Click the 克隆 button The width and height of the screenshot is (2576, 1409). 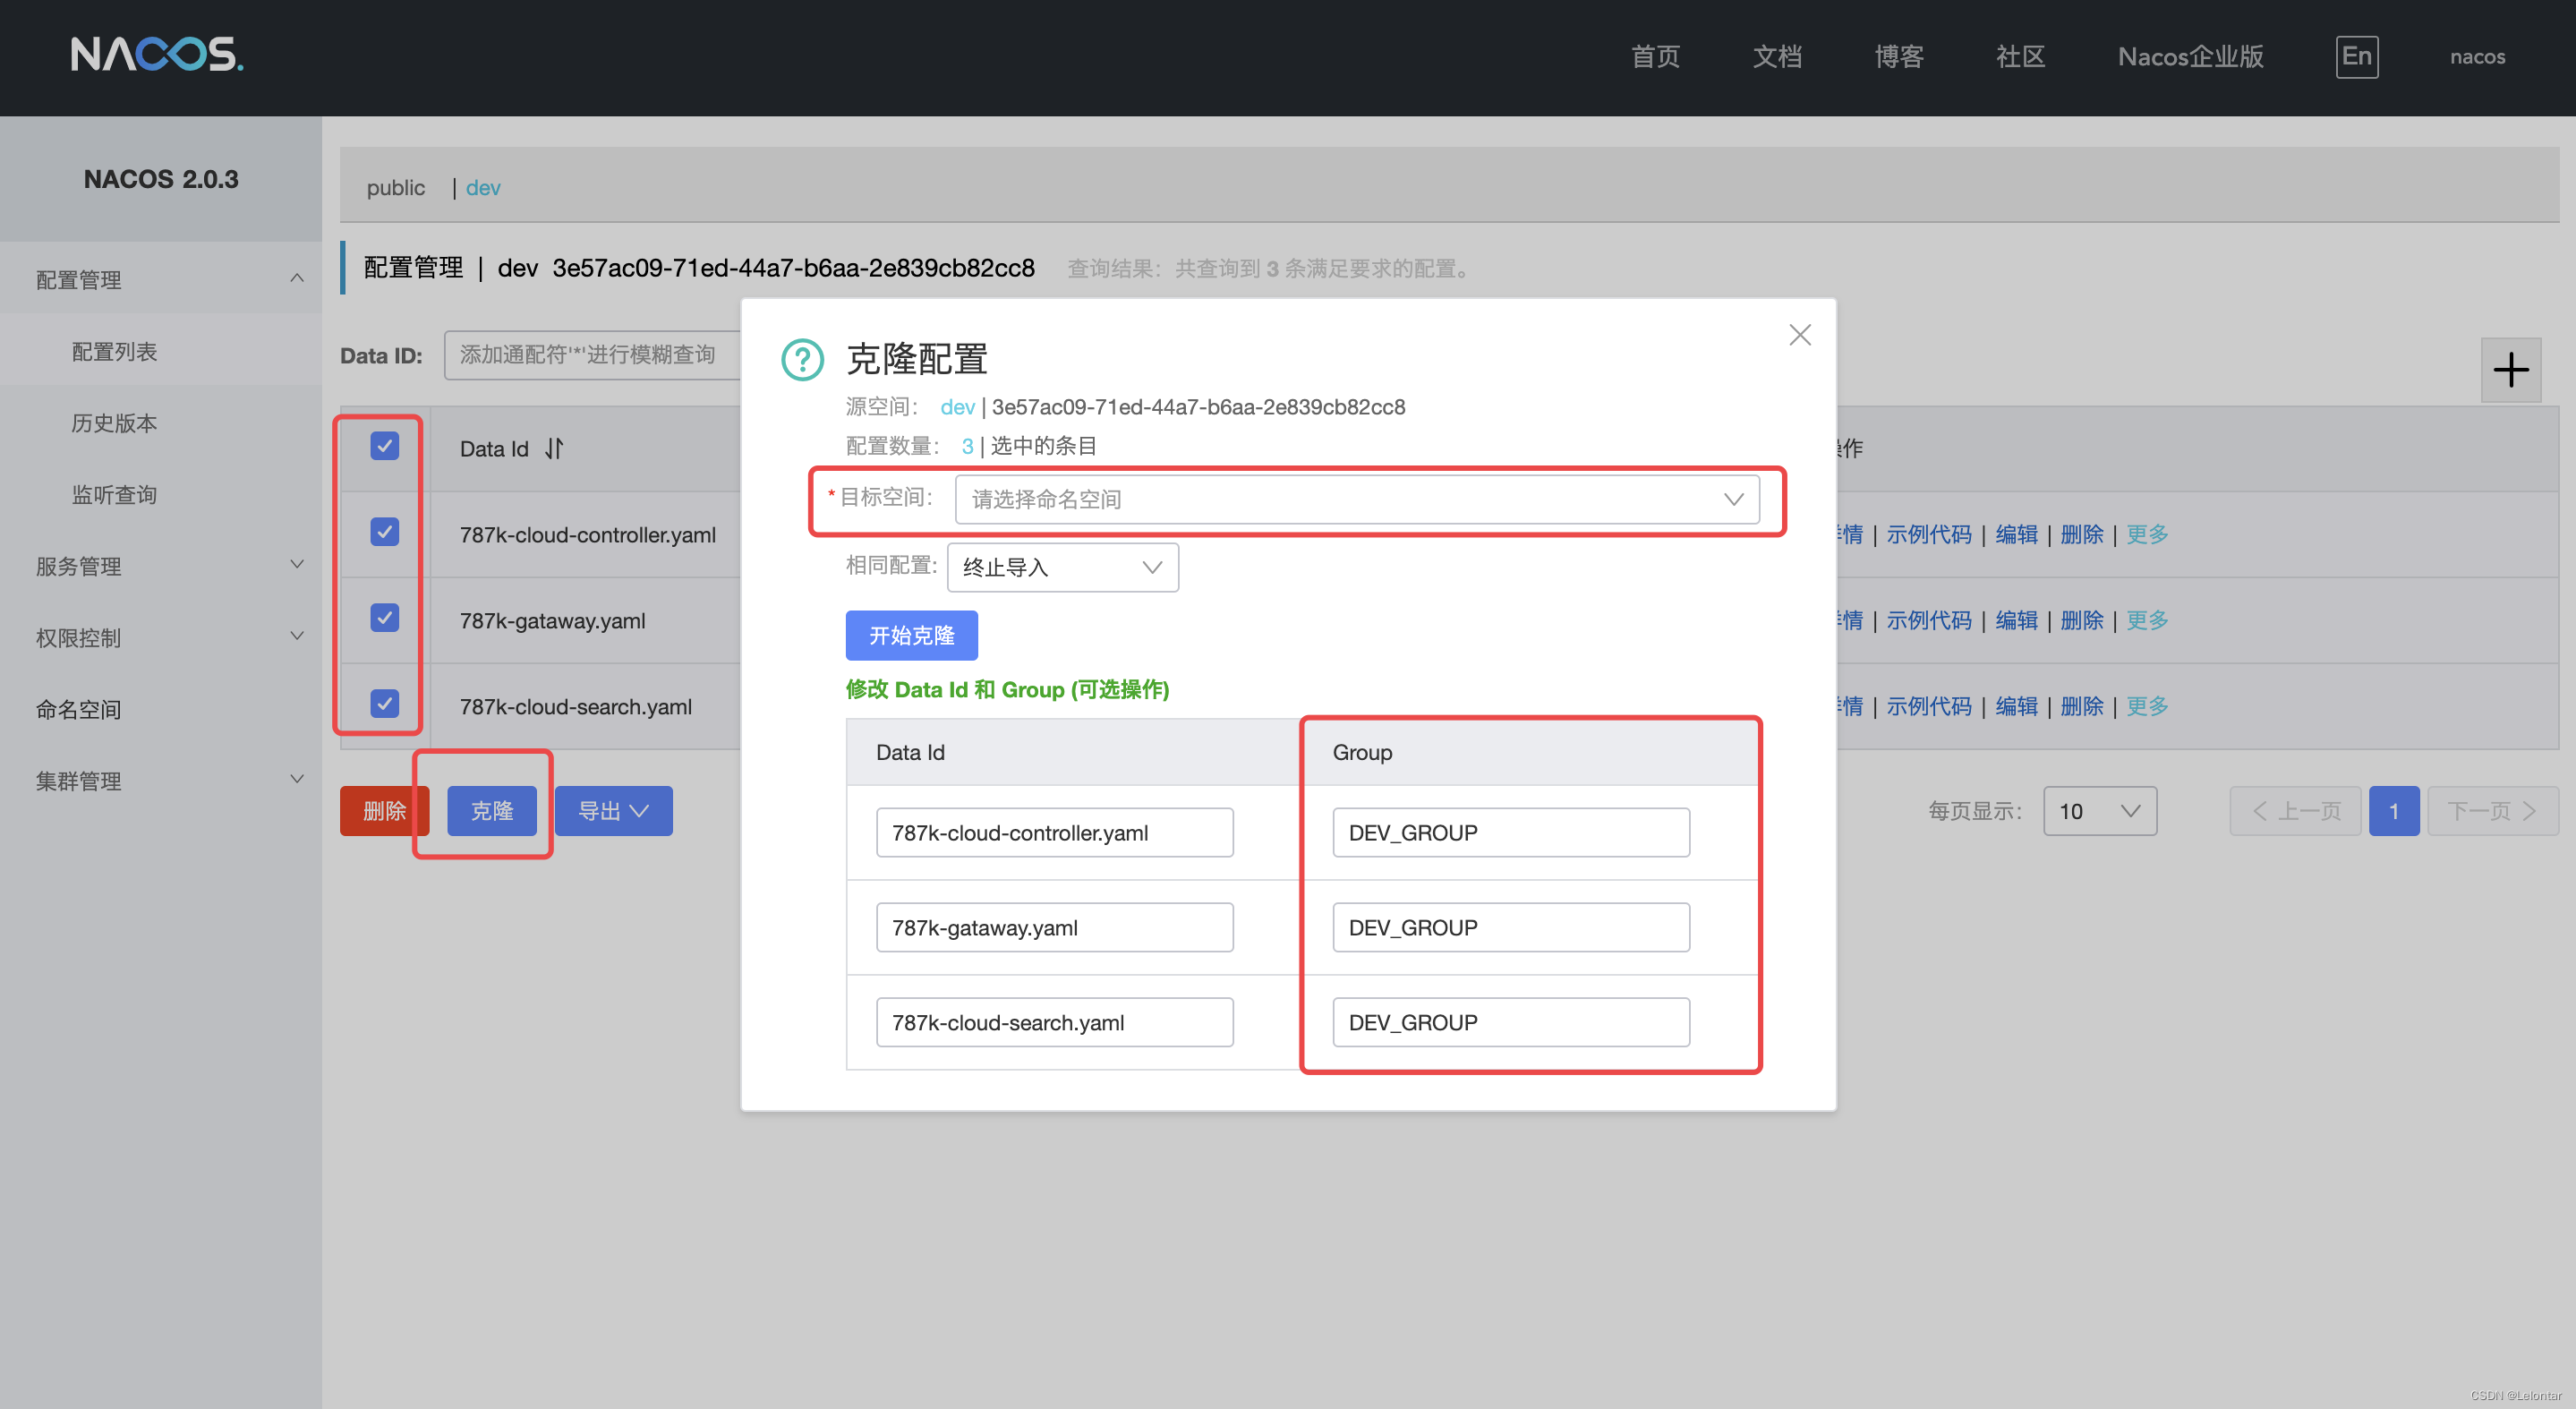(491, 811)
